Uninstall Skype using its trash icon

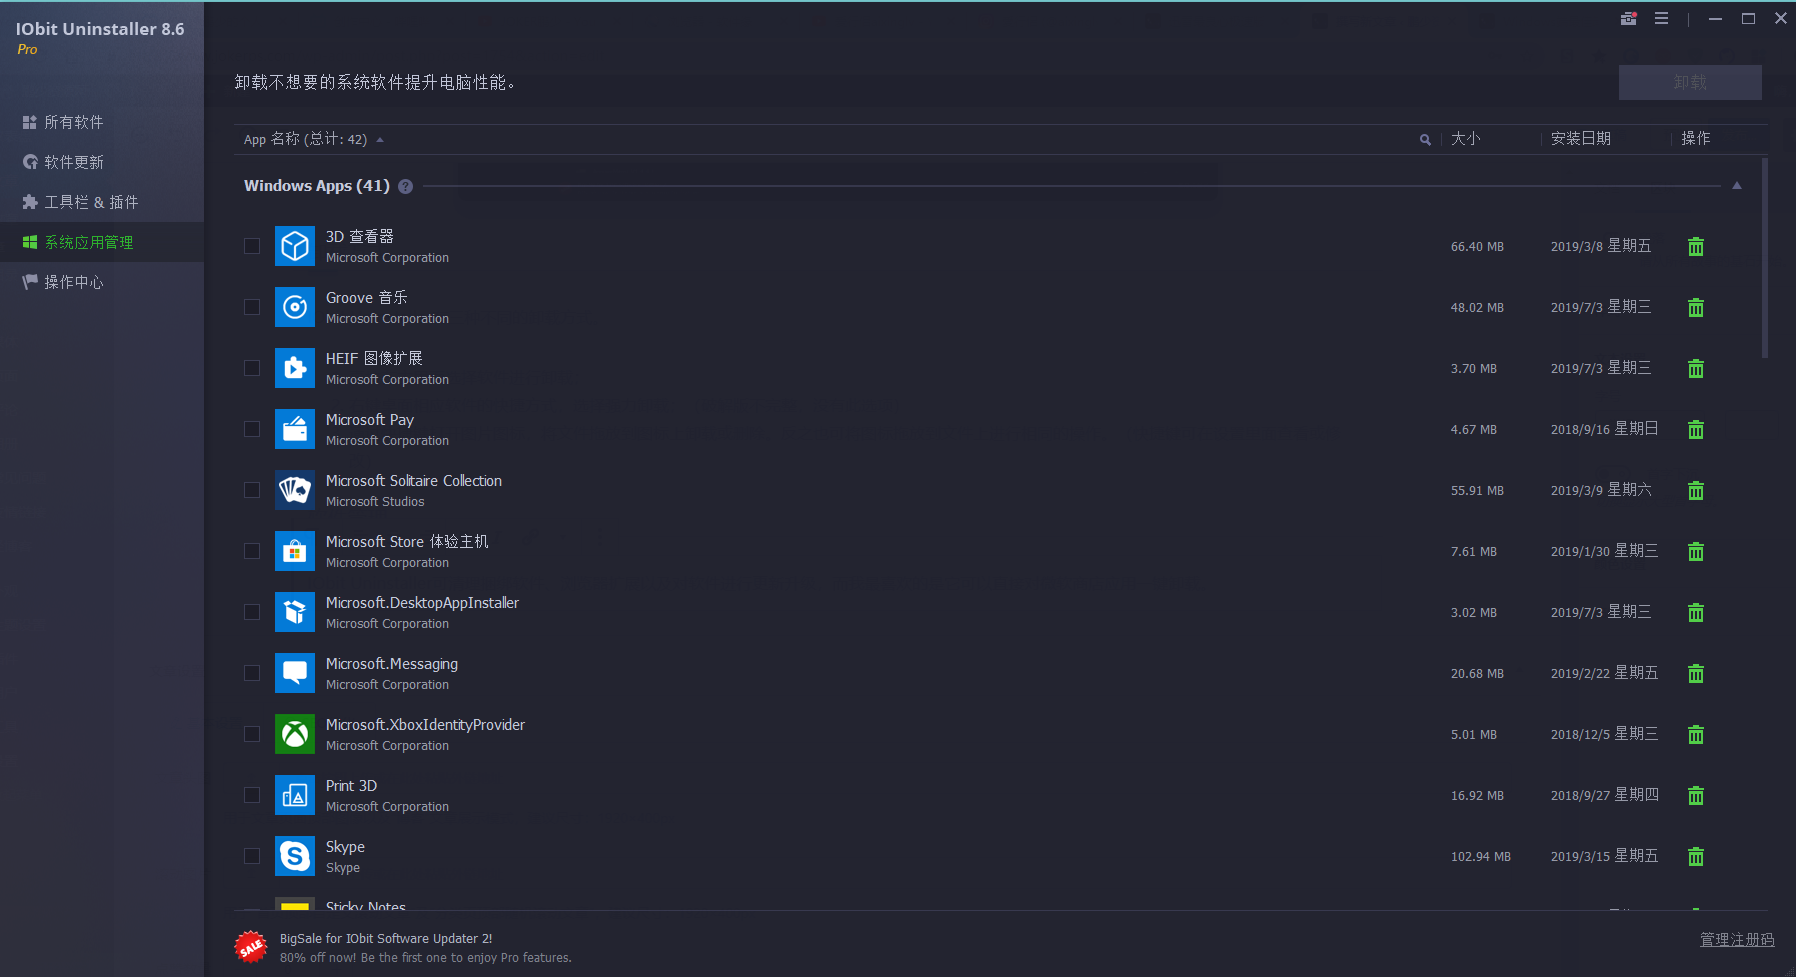pos(1696,856)
